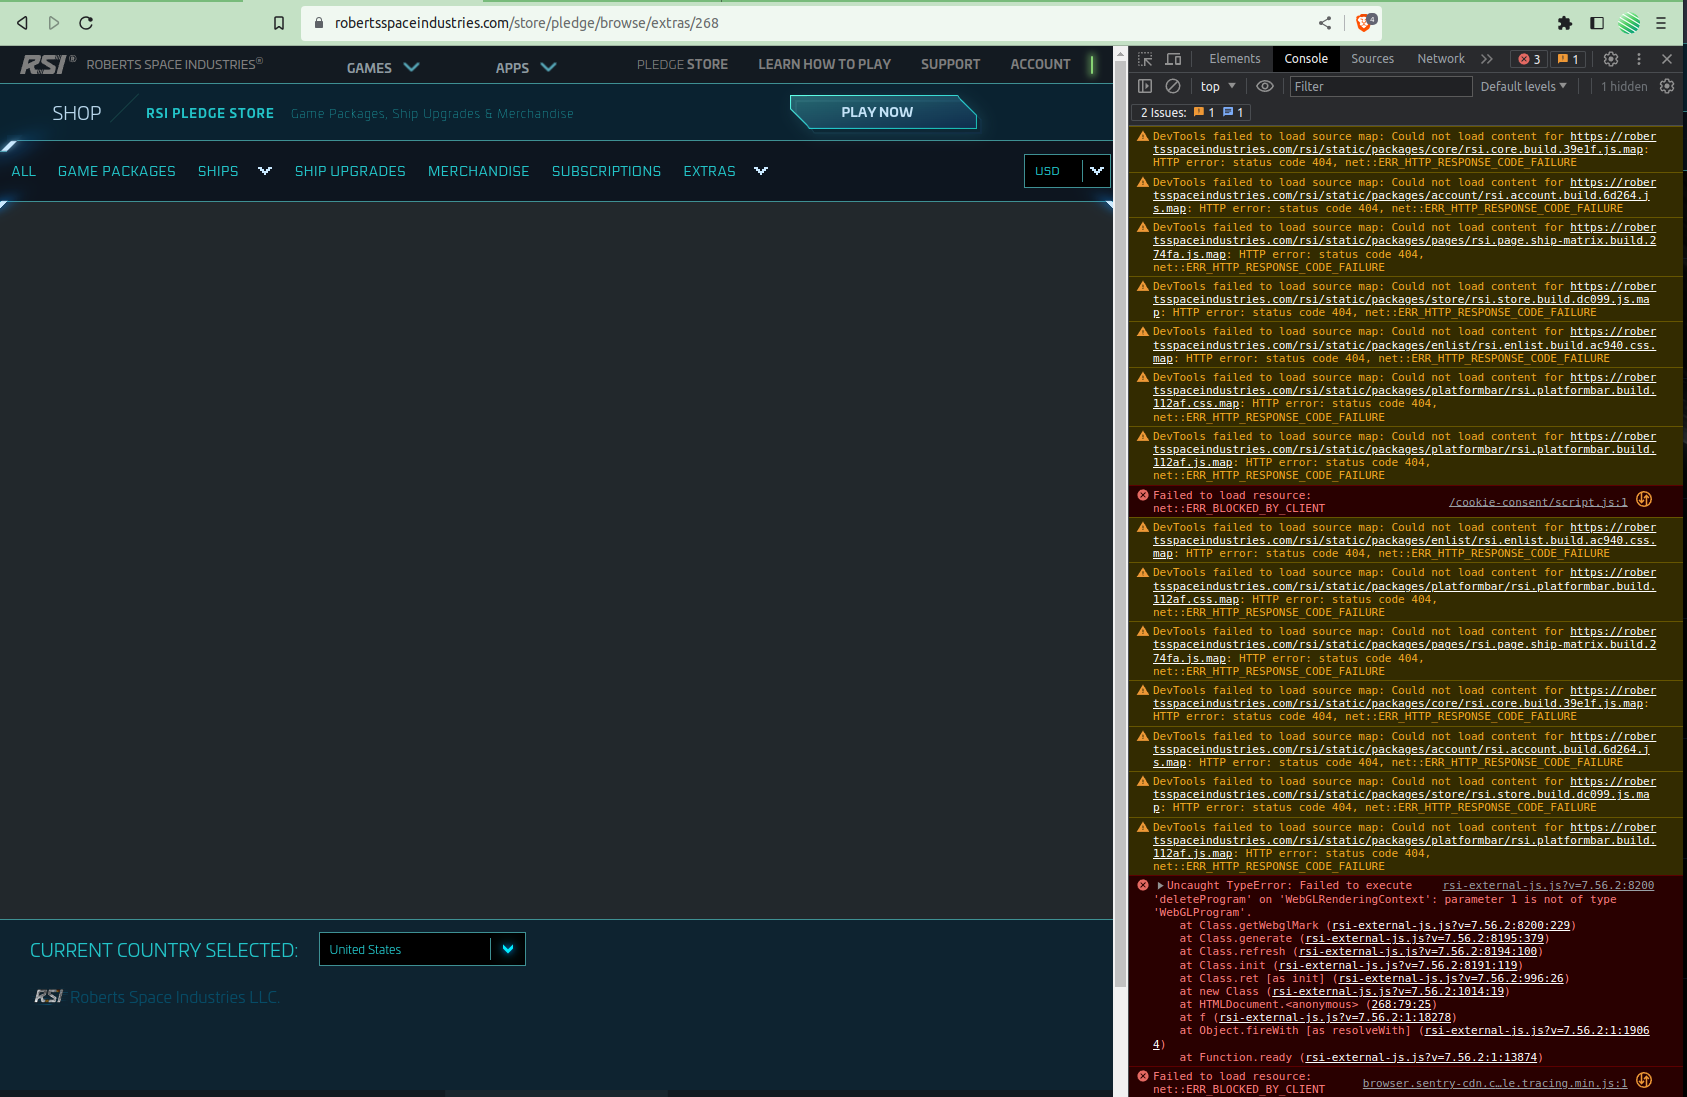This screenshot has width=1687, height=1097.
Task: Open the three-dot DevTools options menu
Action: click(1639, 59)
